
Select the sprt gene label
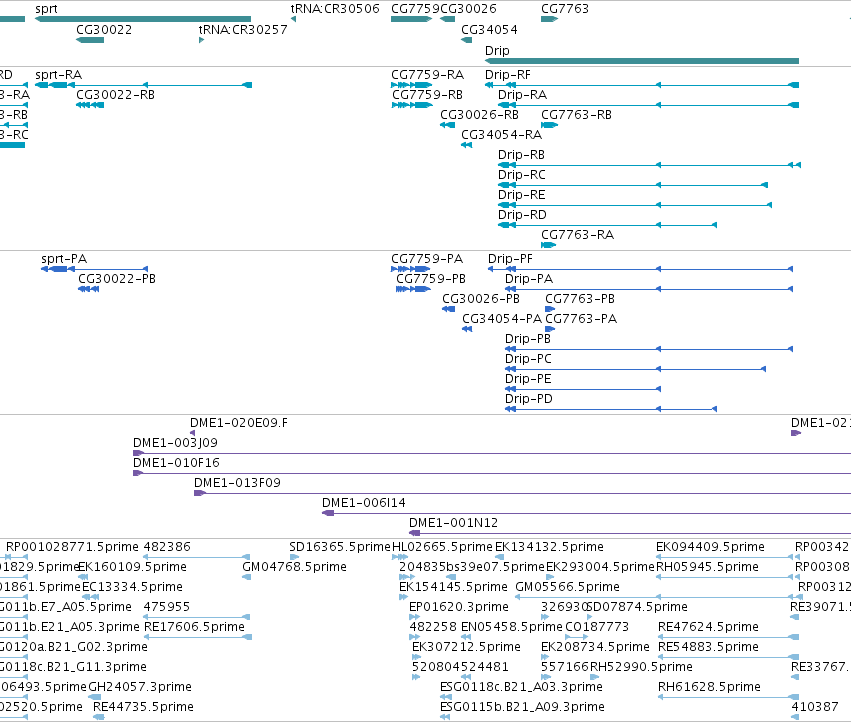pos(46,9)
